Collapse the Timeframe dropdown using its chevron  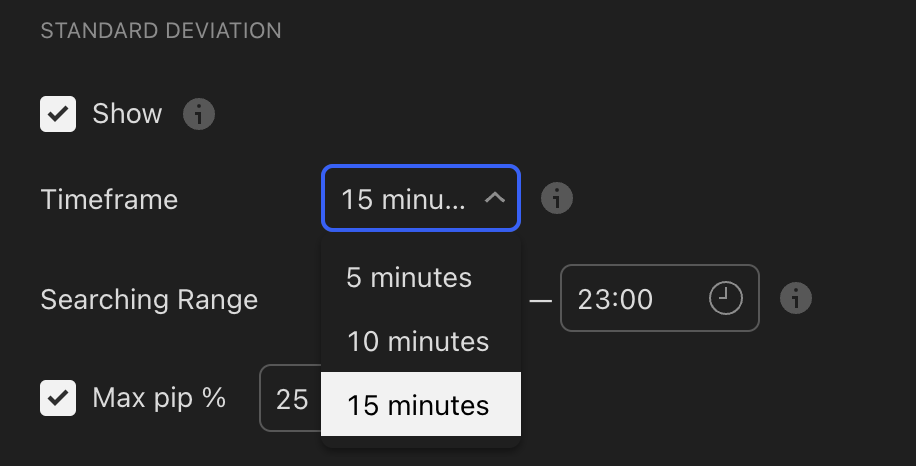coord(495,199)
